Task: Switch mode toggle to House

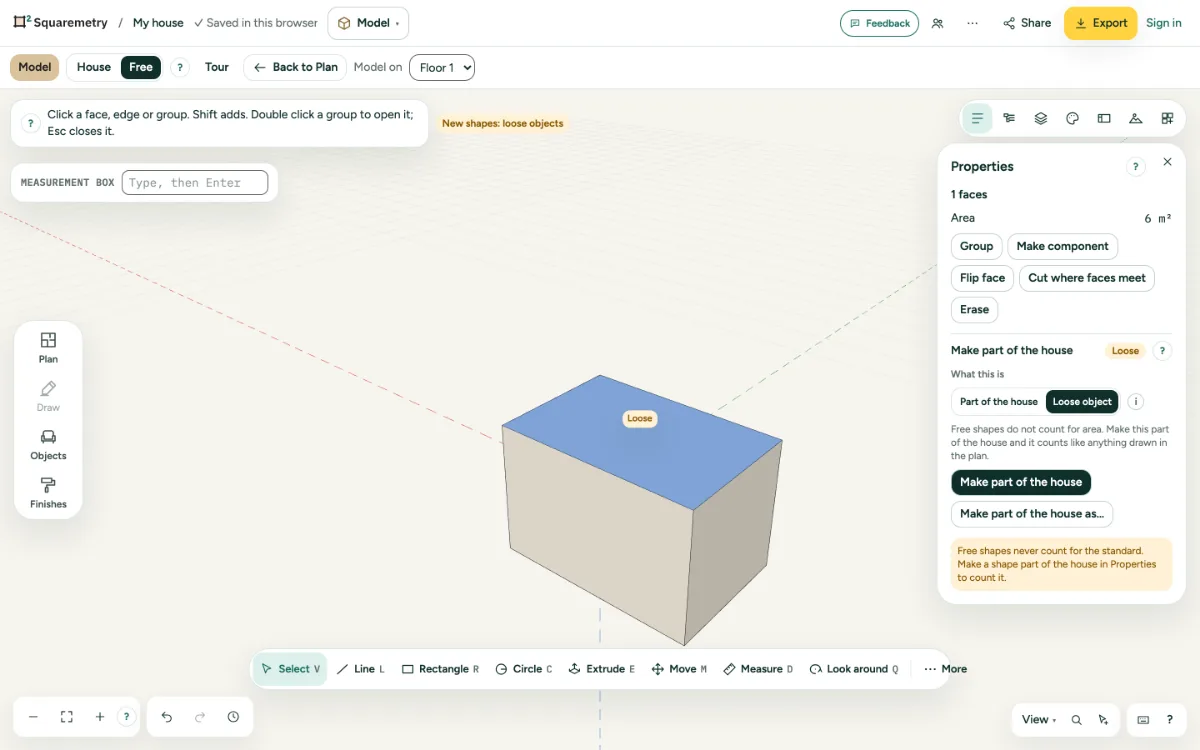Action: [x=94, y=67]
